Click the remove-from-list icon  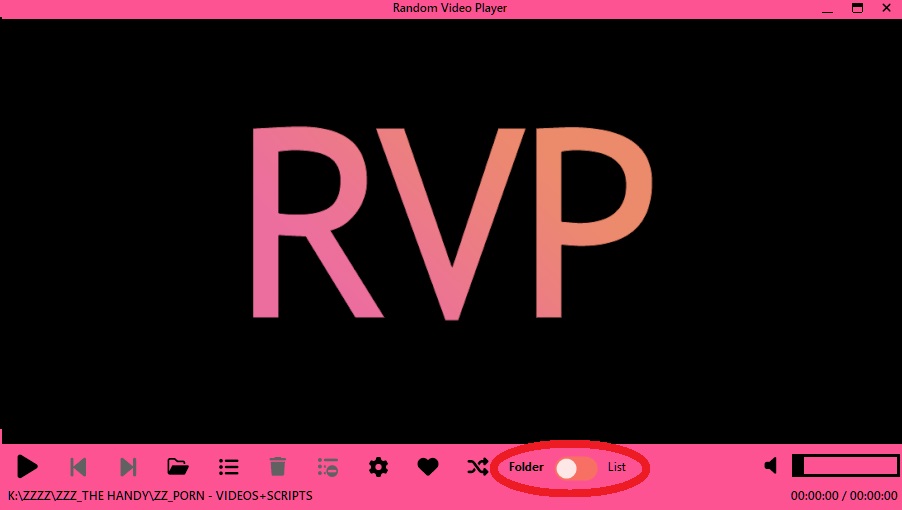pos(328,466)
